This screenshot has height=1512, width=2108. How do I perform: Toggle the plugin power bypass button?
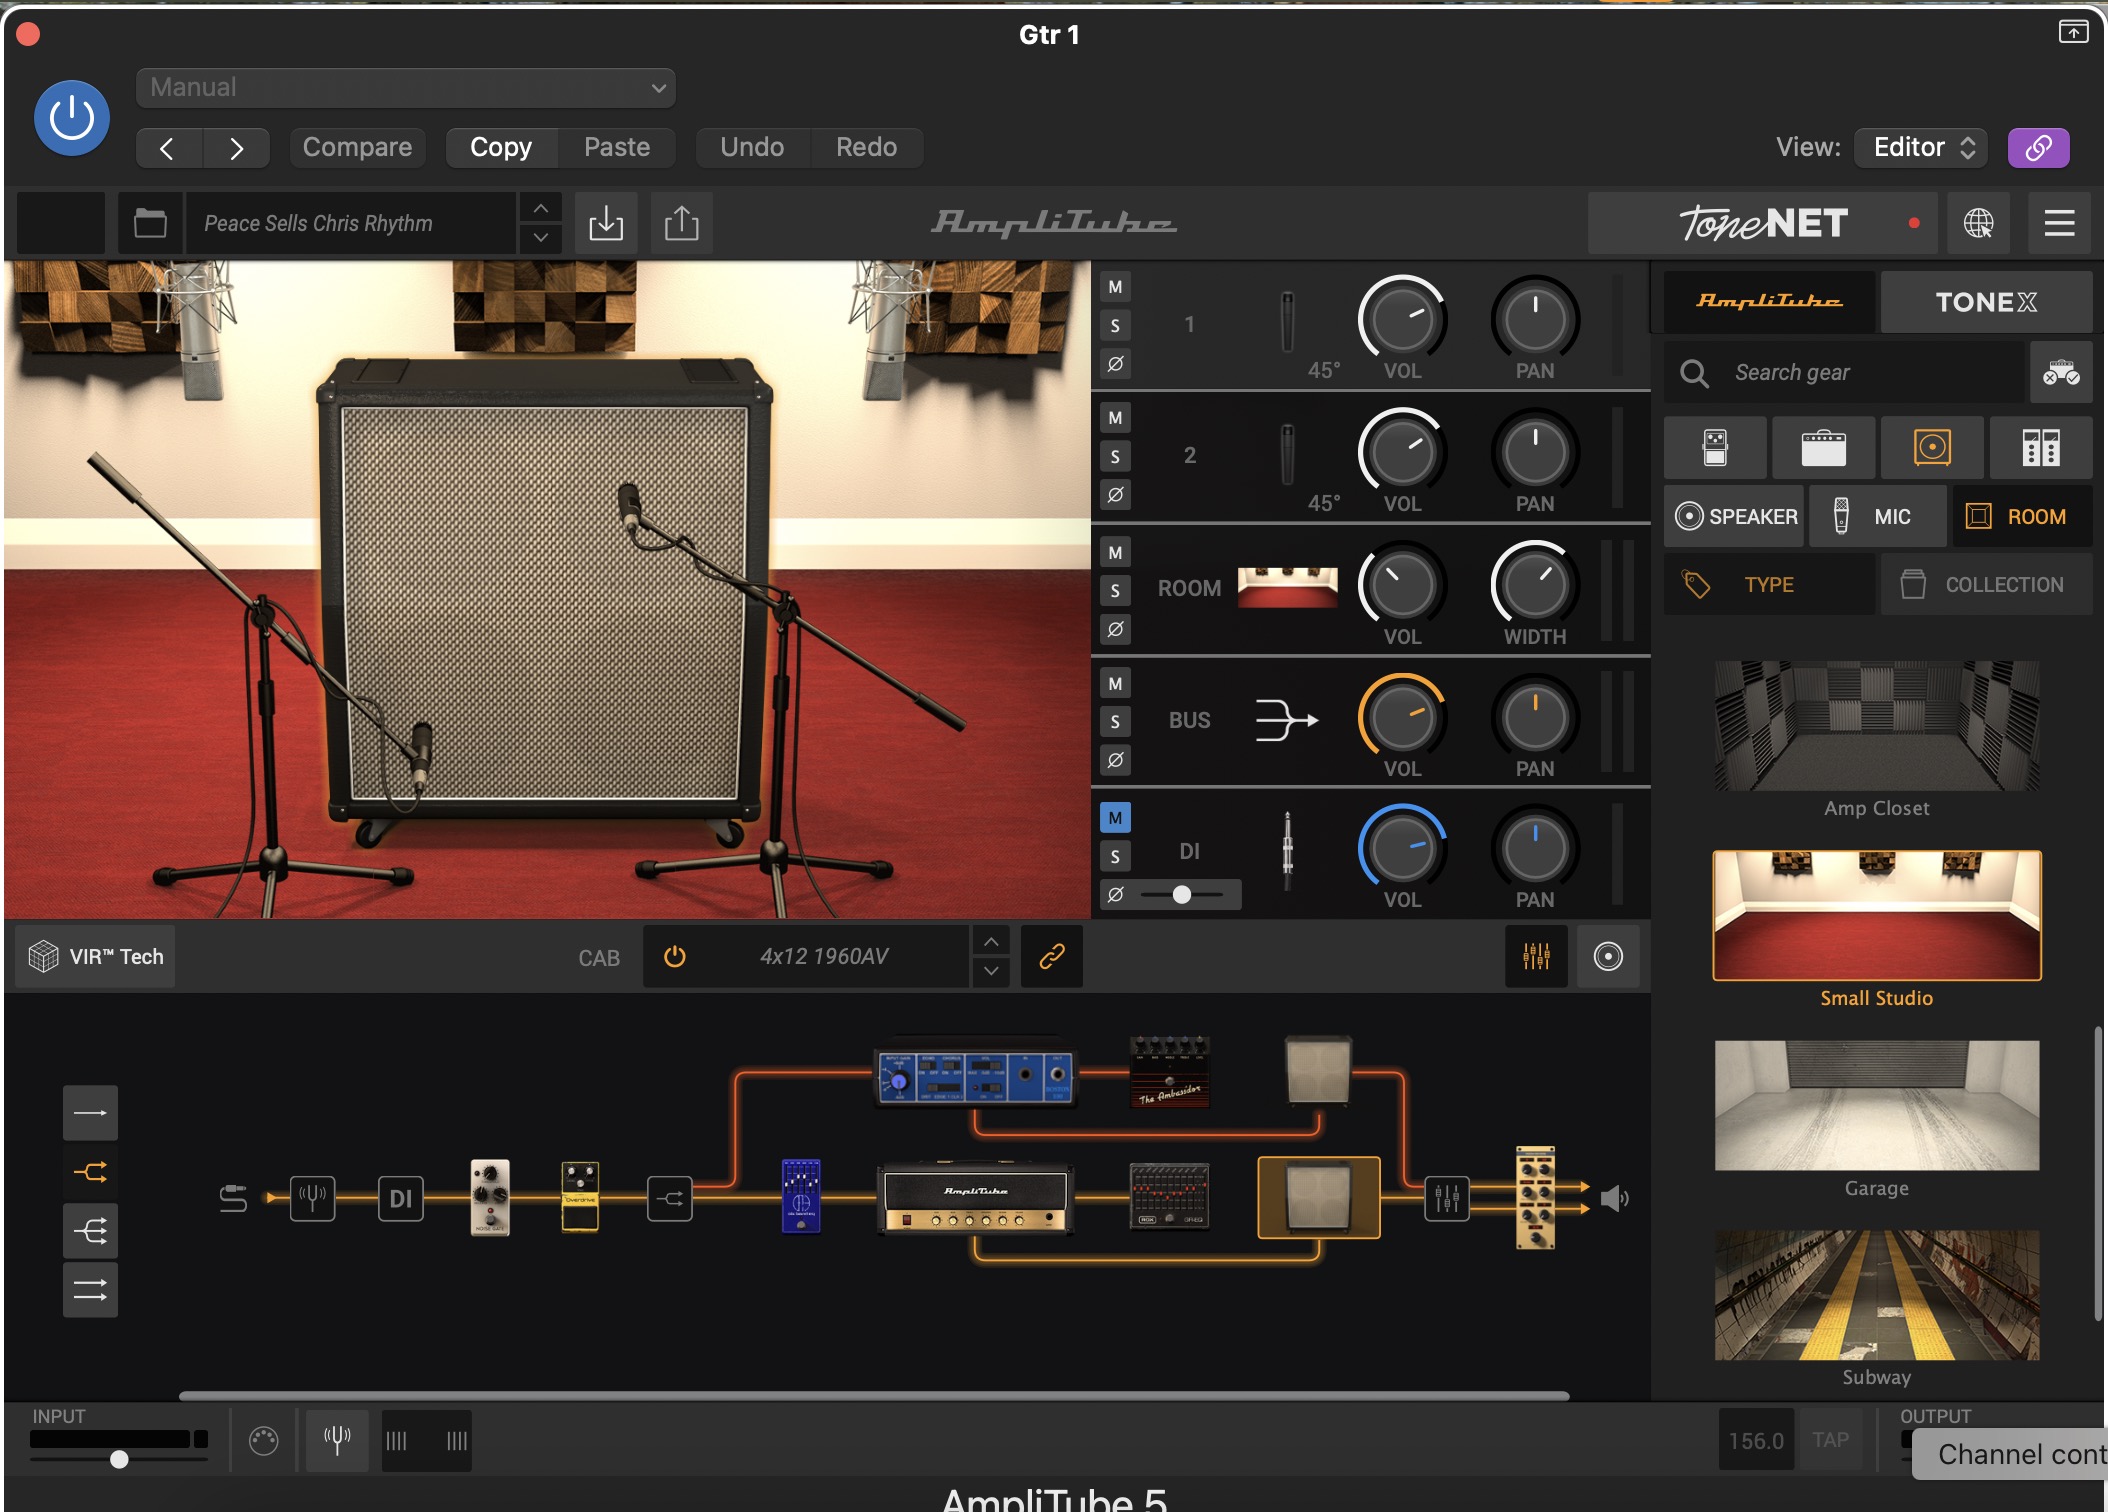(72, 118)
